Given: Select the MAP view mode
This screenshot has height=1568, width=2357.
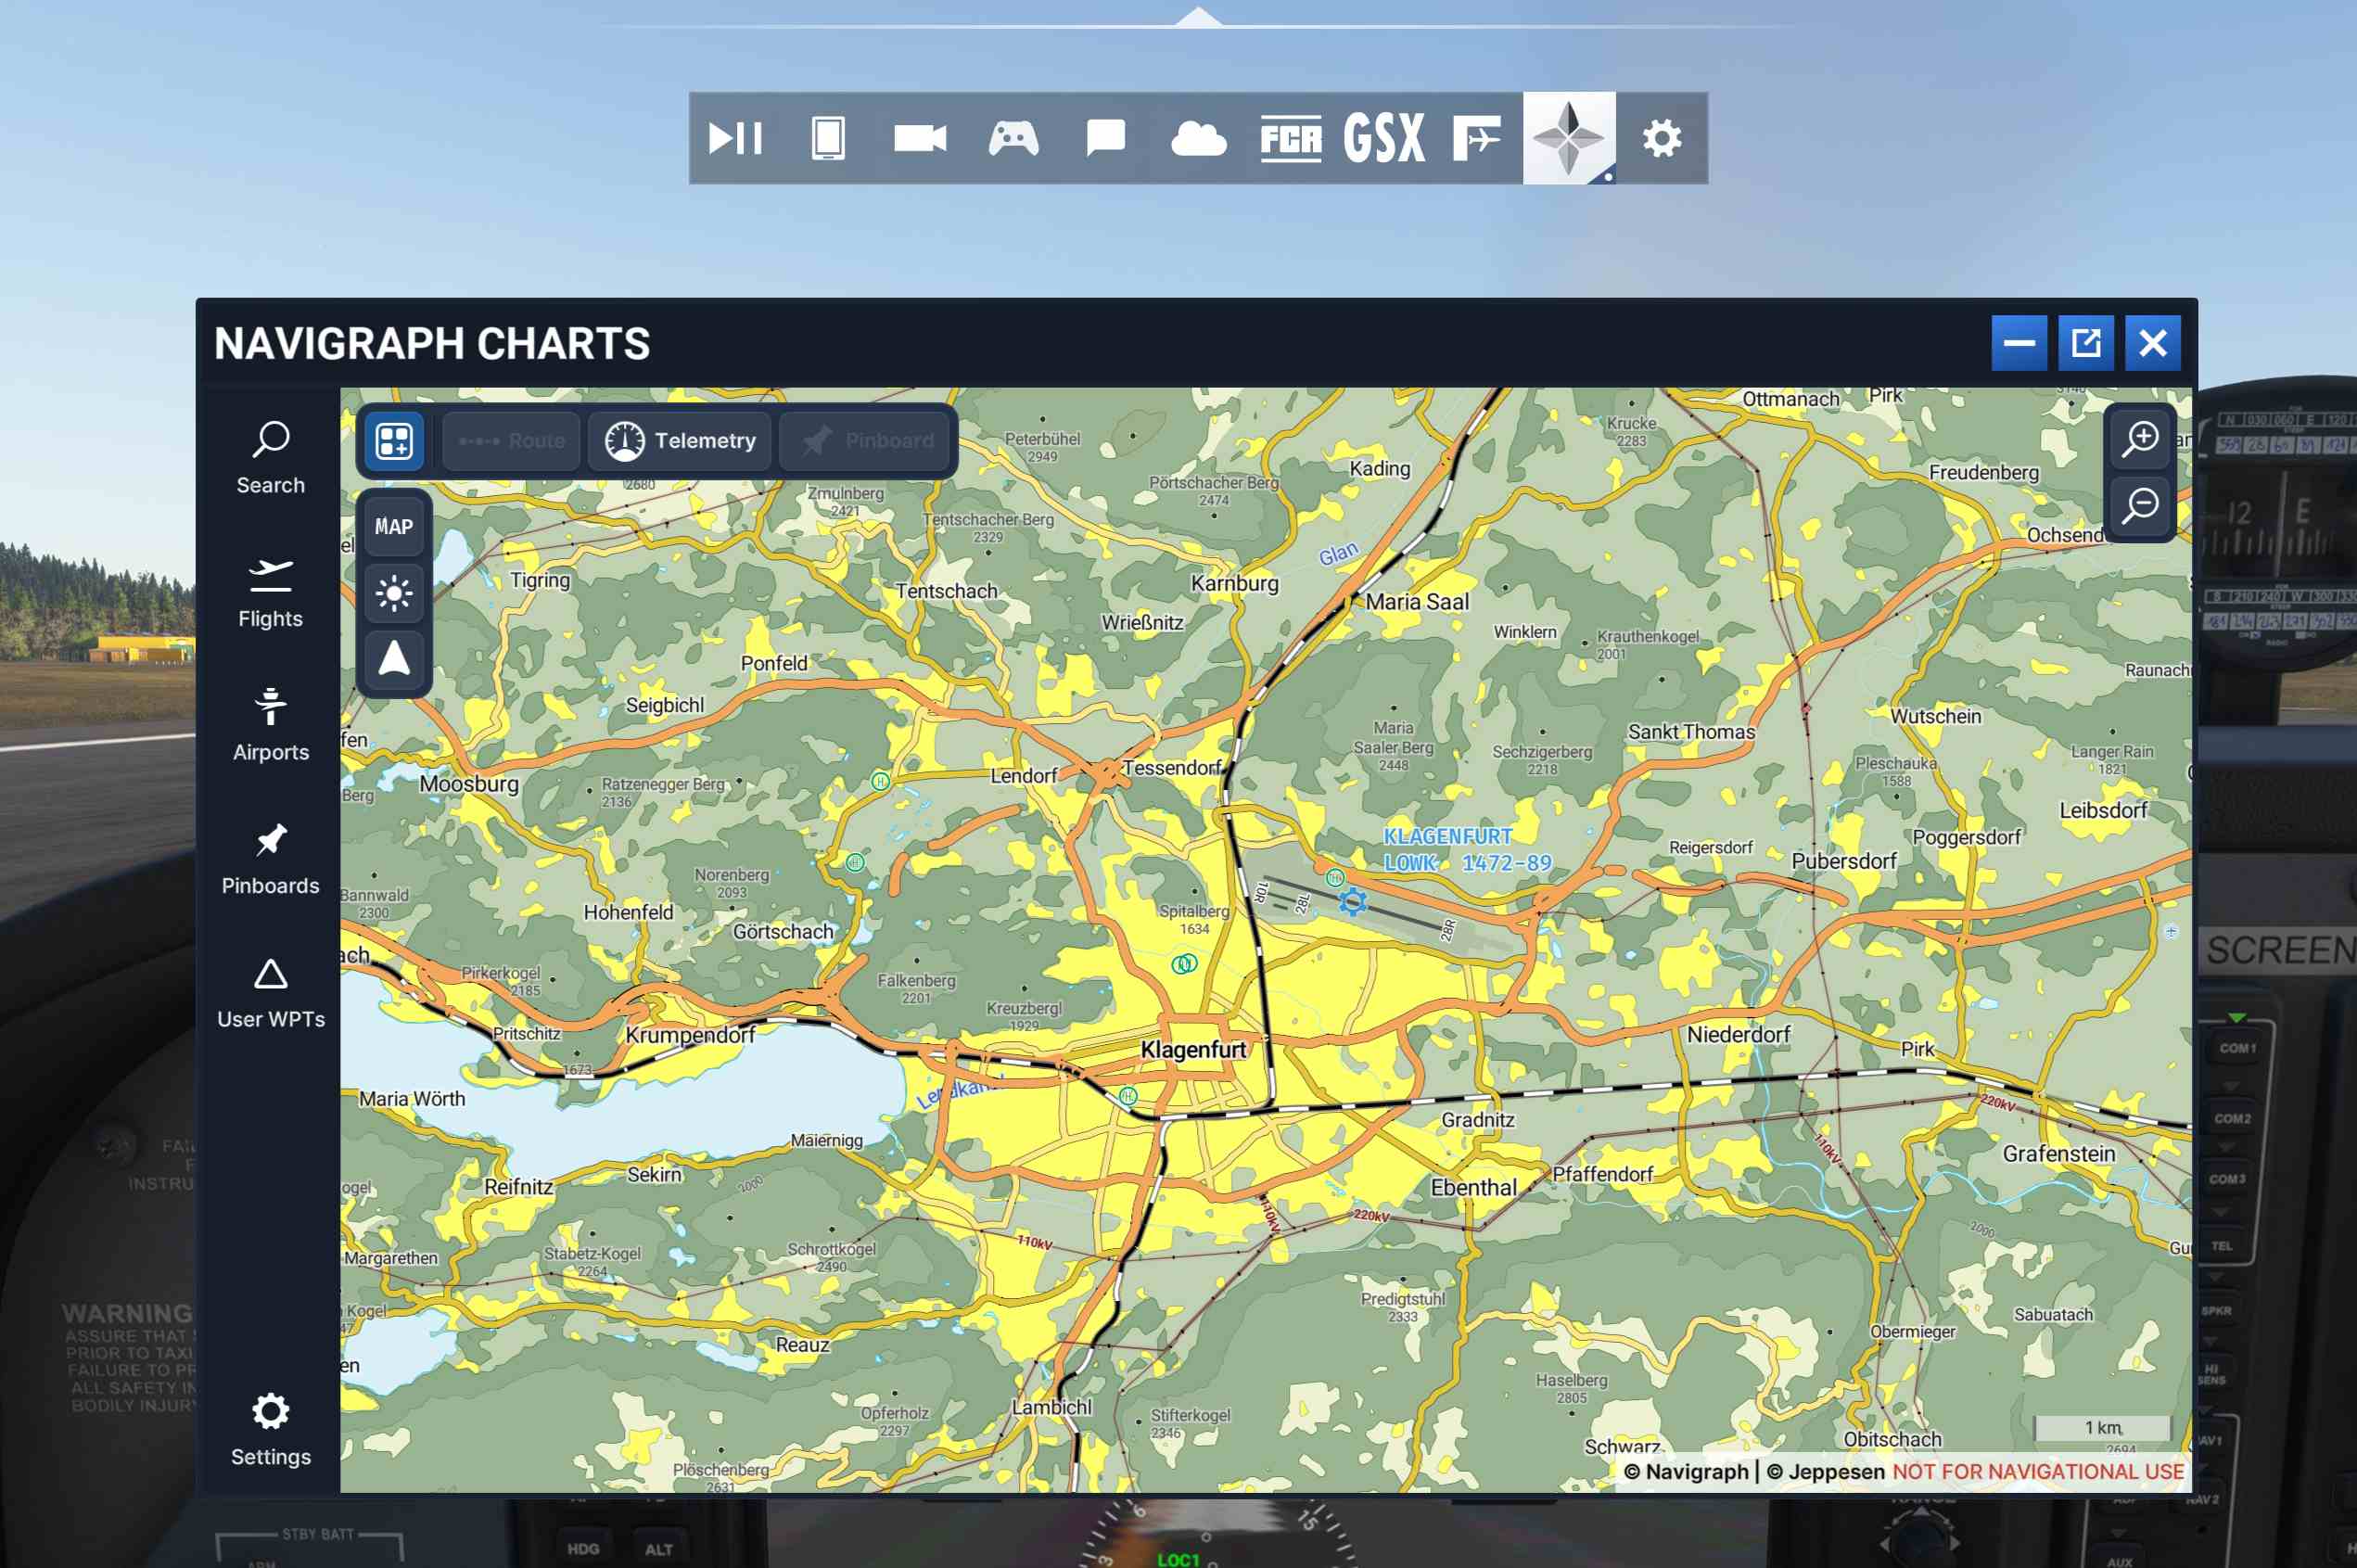Looking at the screenshot, I should click(392, 523).
